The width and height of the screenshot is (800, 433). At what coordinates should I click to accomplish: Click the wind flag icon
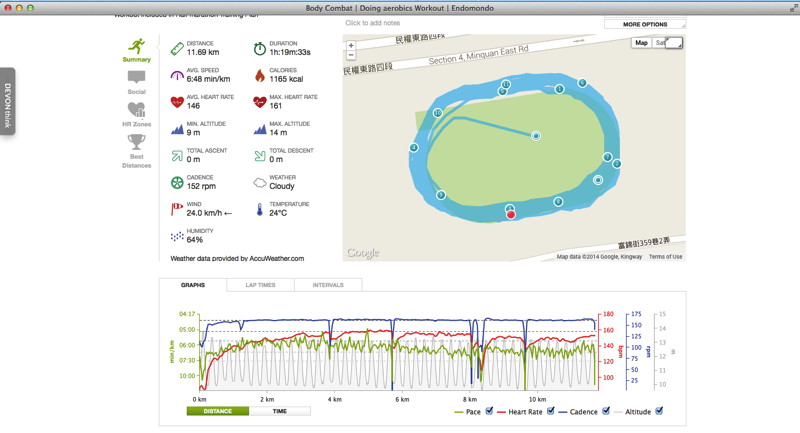tap(177, 209)
